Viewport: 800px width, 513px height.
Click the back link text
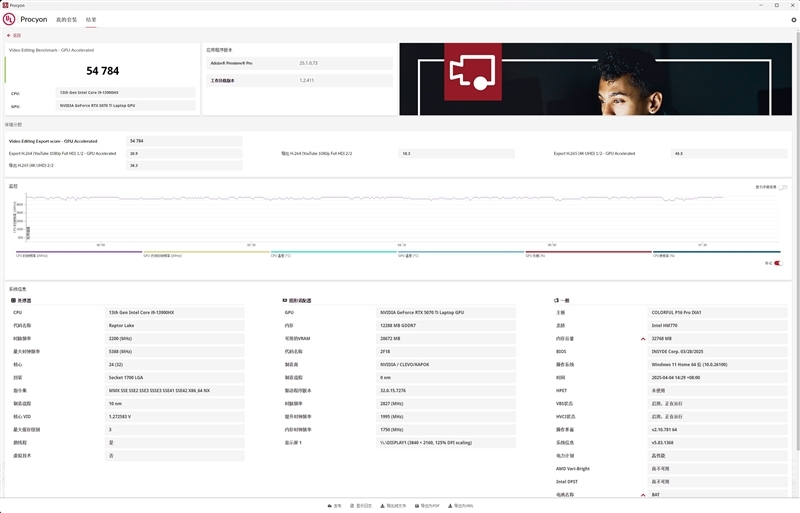click(x=17, y=35)
